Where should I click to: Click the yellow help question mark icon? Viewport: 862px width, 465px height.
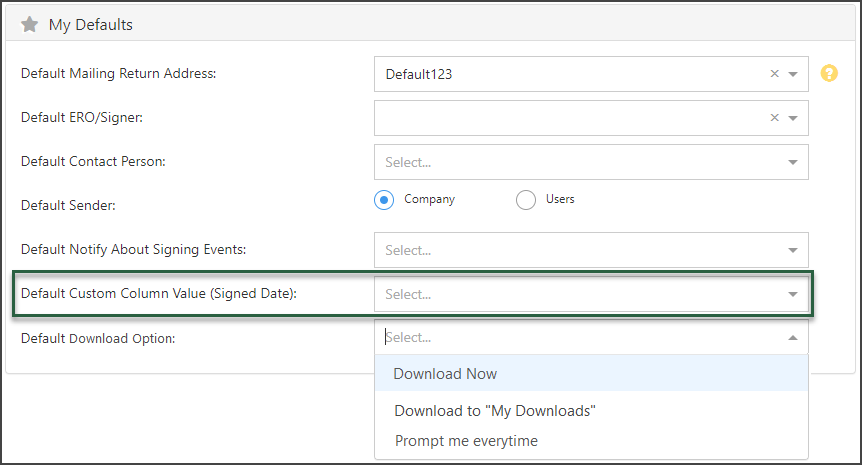pos(829,73)
